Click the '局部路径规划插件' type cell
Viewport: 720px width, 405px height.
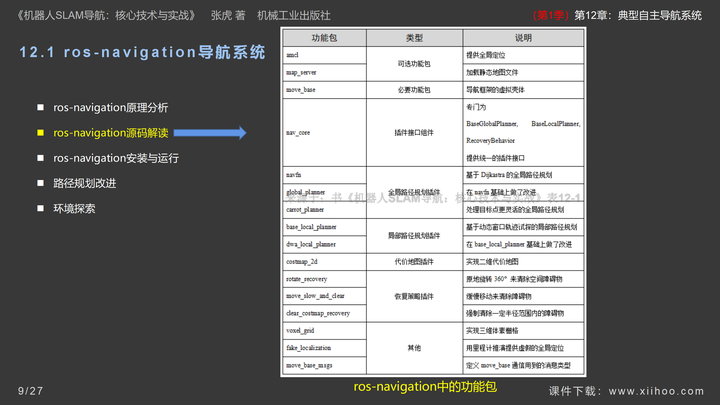click(414, 236)
